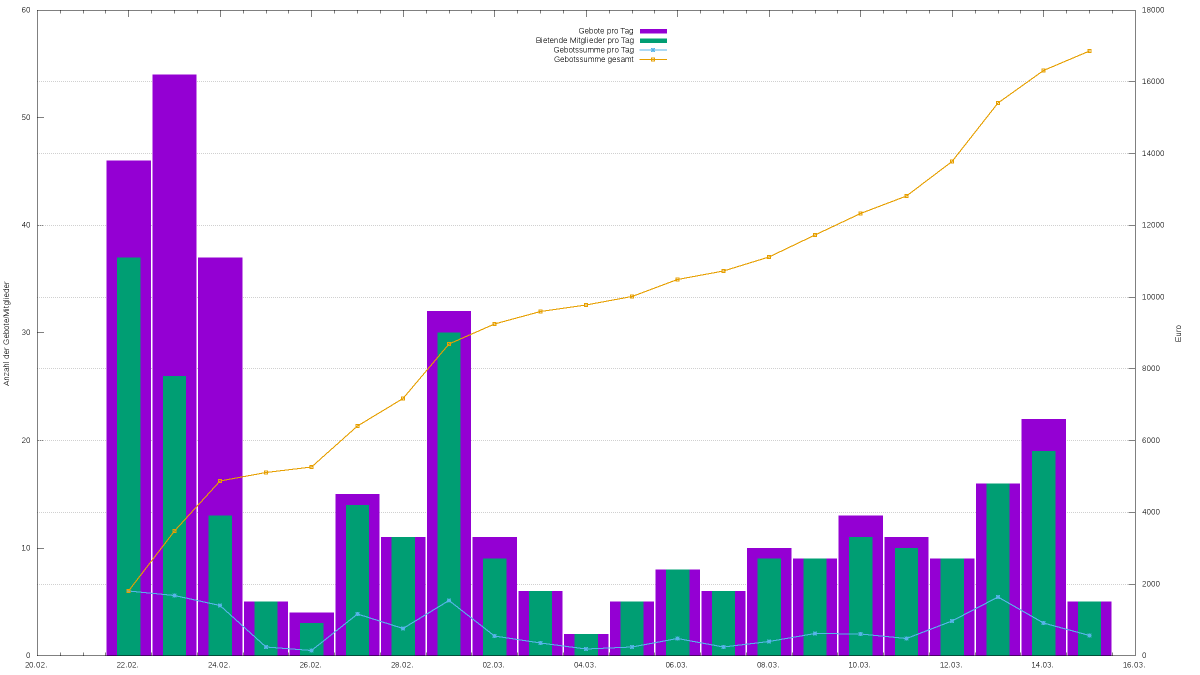Click the last orange point of the cumulative line
Image resolution: width=1200 pixels, height=675 pixels.
pos(1089,51)
